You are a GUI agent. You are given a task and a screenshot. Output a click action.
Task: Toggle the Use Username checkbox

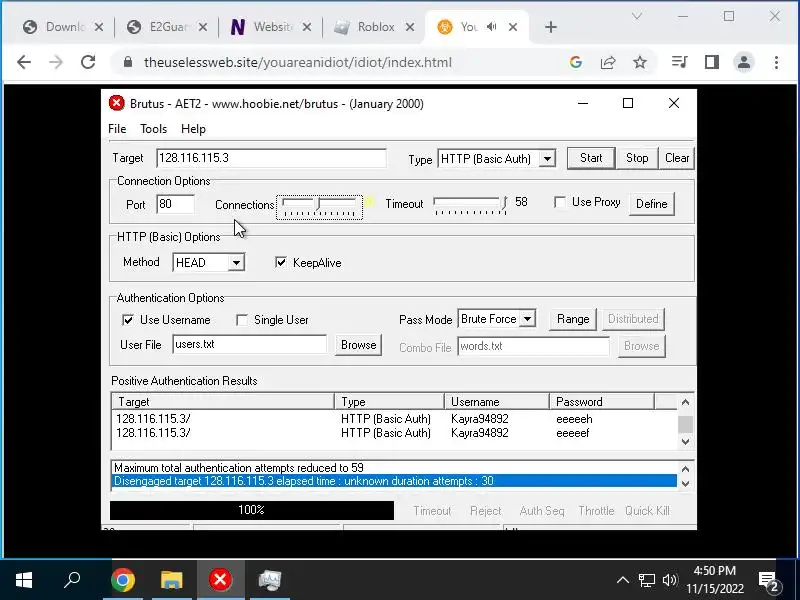tap(128, 320)
